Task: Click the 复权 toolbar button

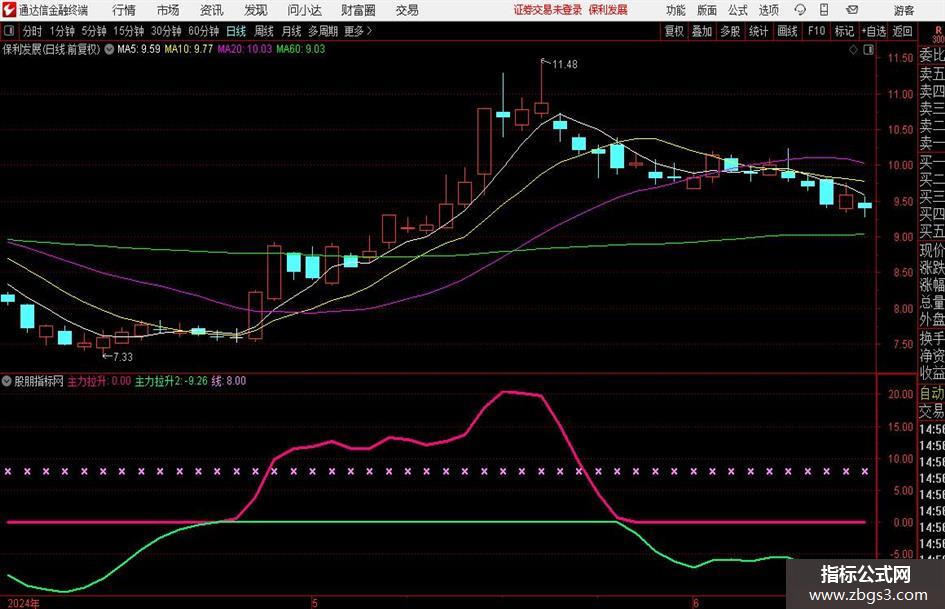Action: click(674, 31)
